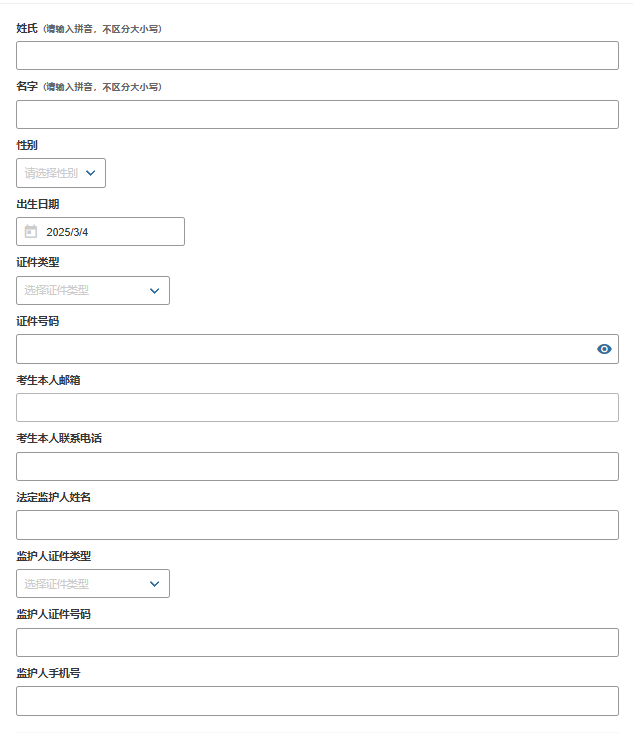Screen dimensions: 633x742
Task: Click the 考生本人联系电话 label
Action: (x=59, y=438)
